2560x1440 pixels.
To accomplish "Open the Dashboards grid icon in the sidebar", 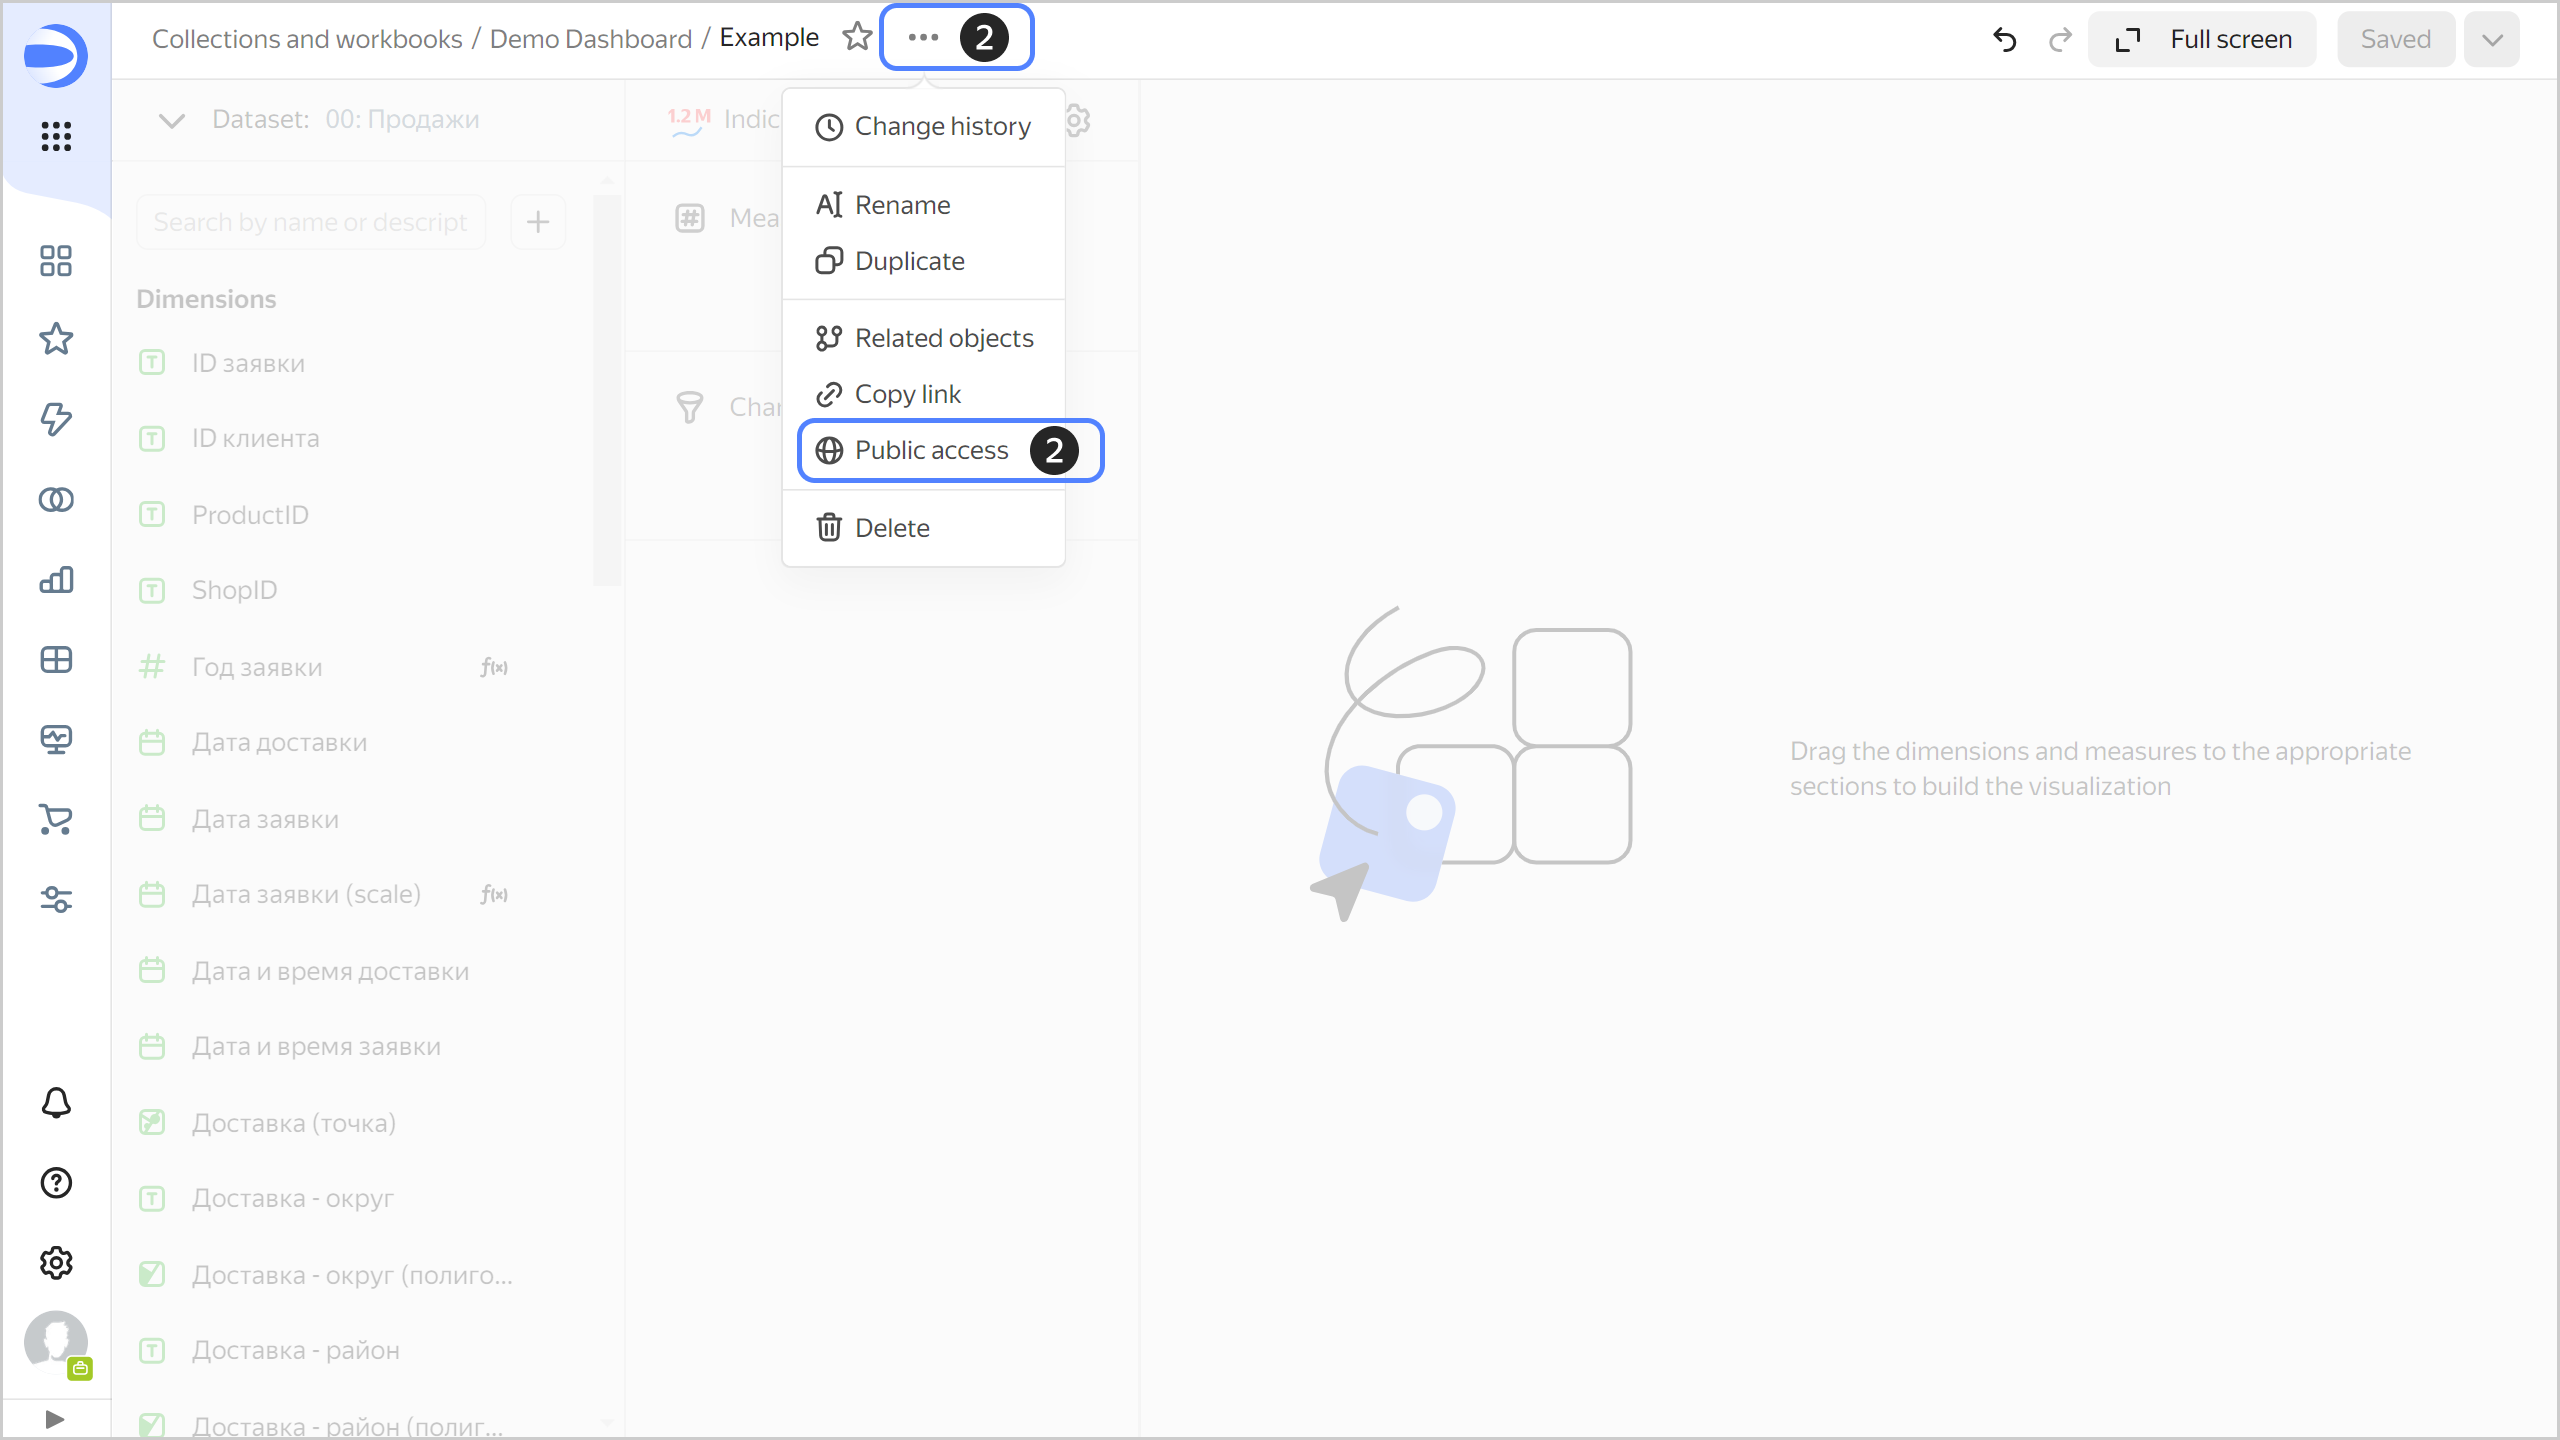I will point(55,260).
